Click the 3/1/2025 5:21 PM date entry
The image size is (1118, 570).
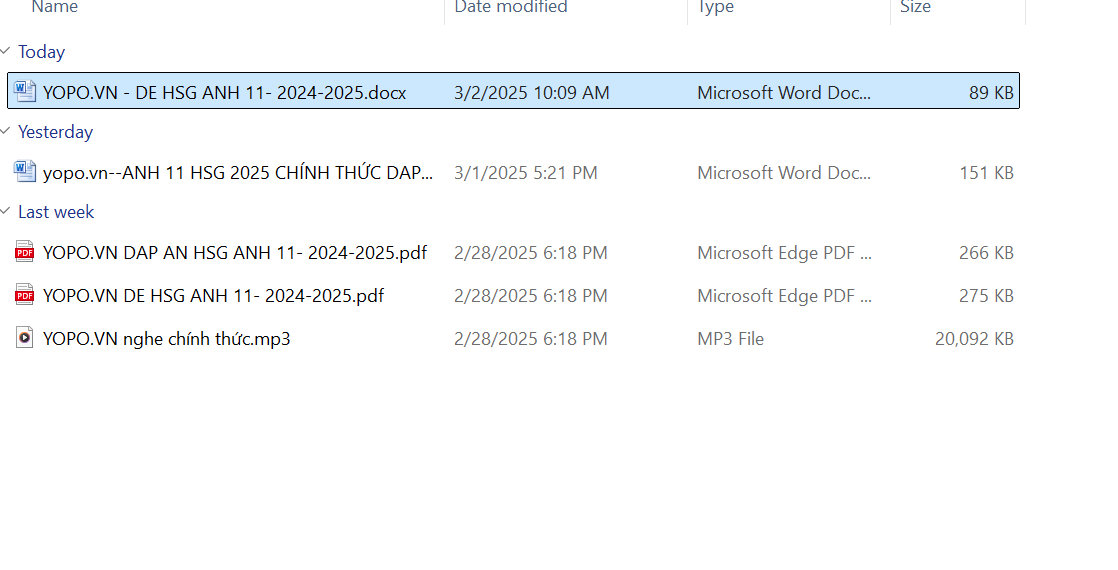(526, 173)
